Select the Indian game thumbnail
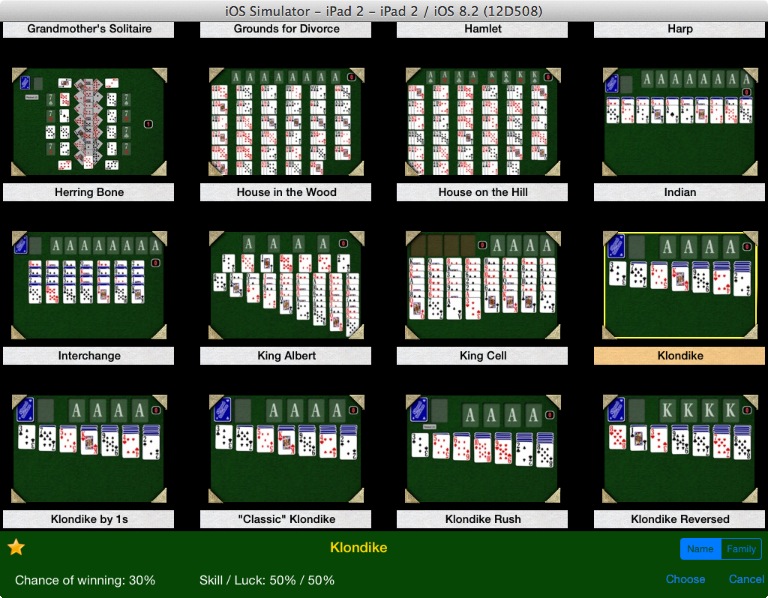 pyautogui.click(x=680, y=122)
